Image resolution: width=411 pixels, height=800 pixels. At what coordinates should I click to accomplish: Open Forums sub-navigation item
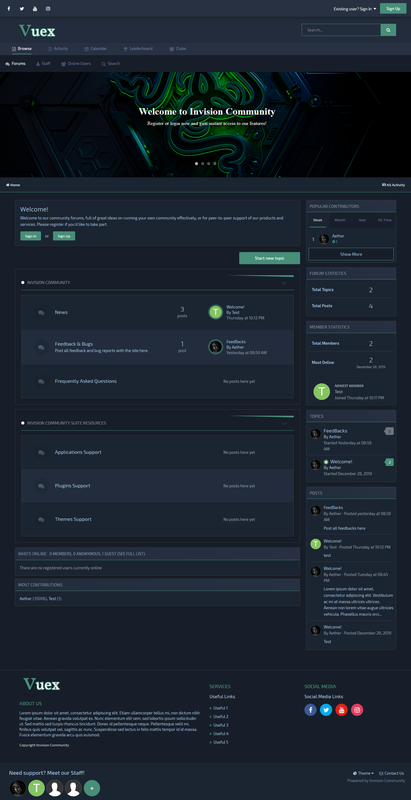pos(15,64)
